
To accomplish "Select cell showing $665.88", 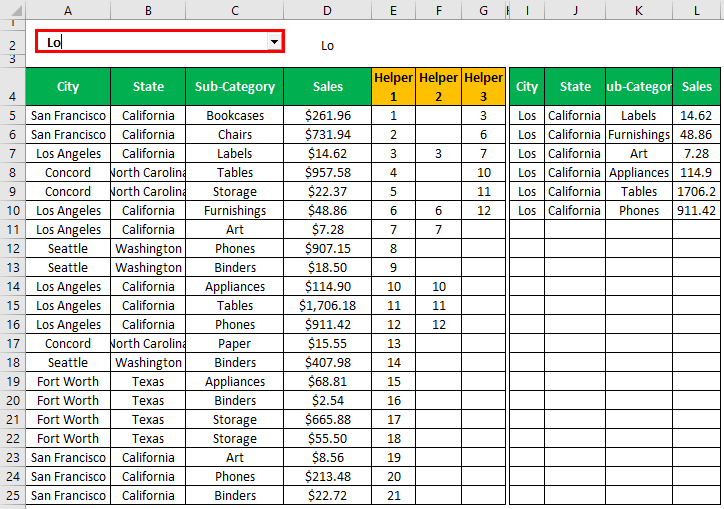I will [x=327, y=419].
